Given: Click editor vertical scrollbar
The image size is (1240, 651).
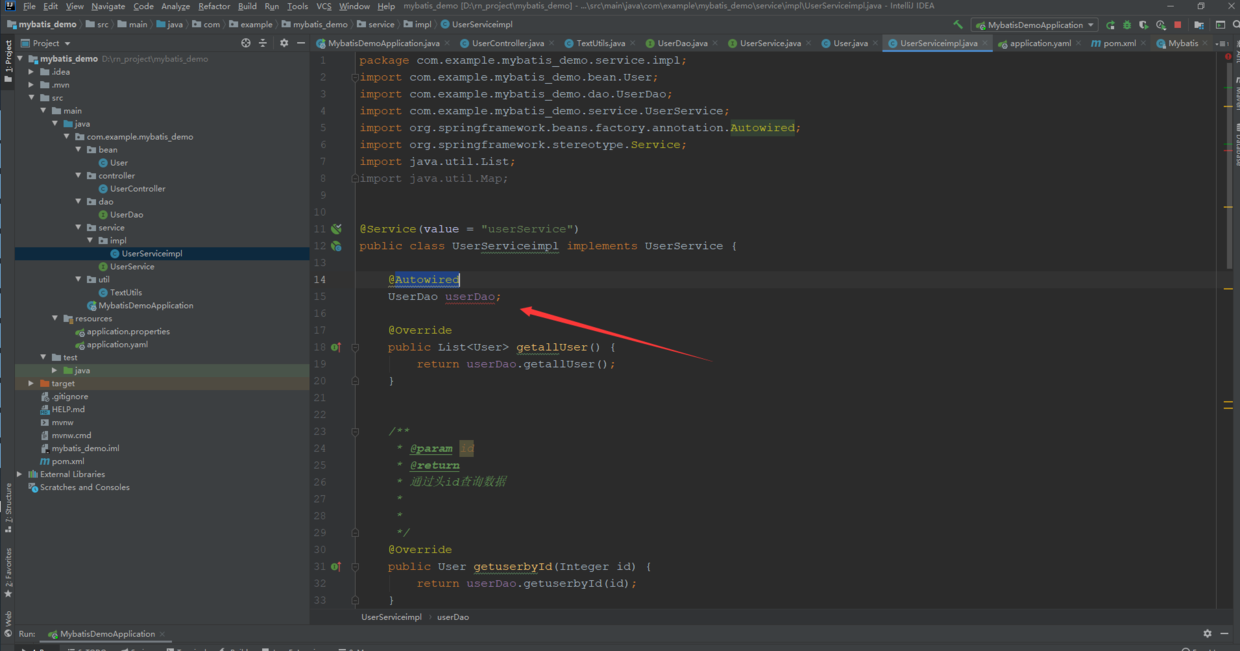Looking at the screenshot, I should (x=1228, y=165).
